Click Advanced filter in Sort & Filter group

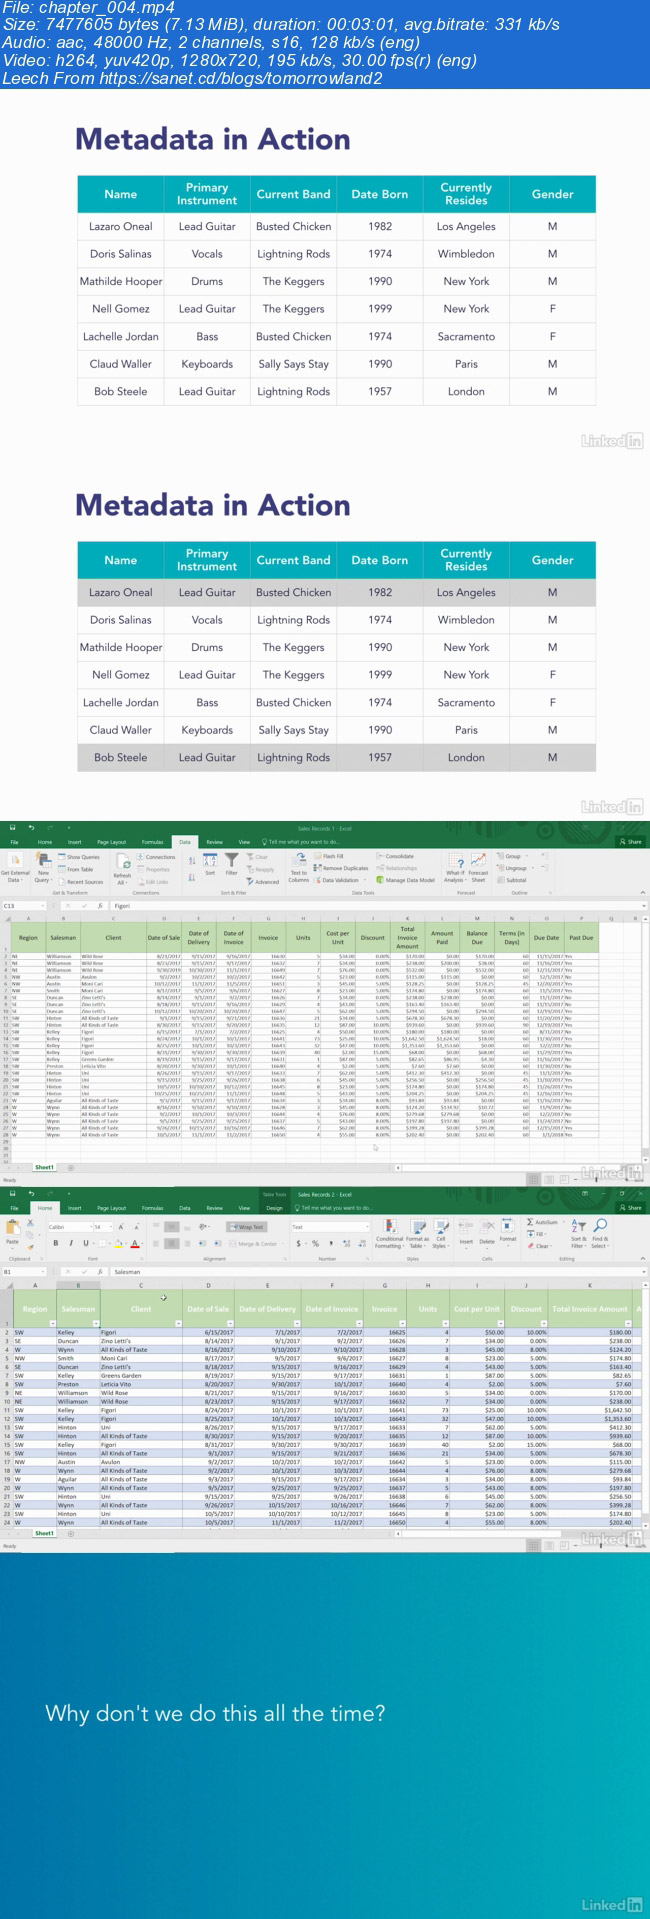point(263,882)
